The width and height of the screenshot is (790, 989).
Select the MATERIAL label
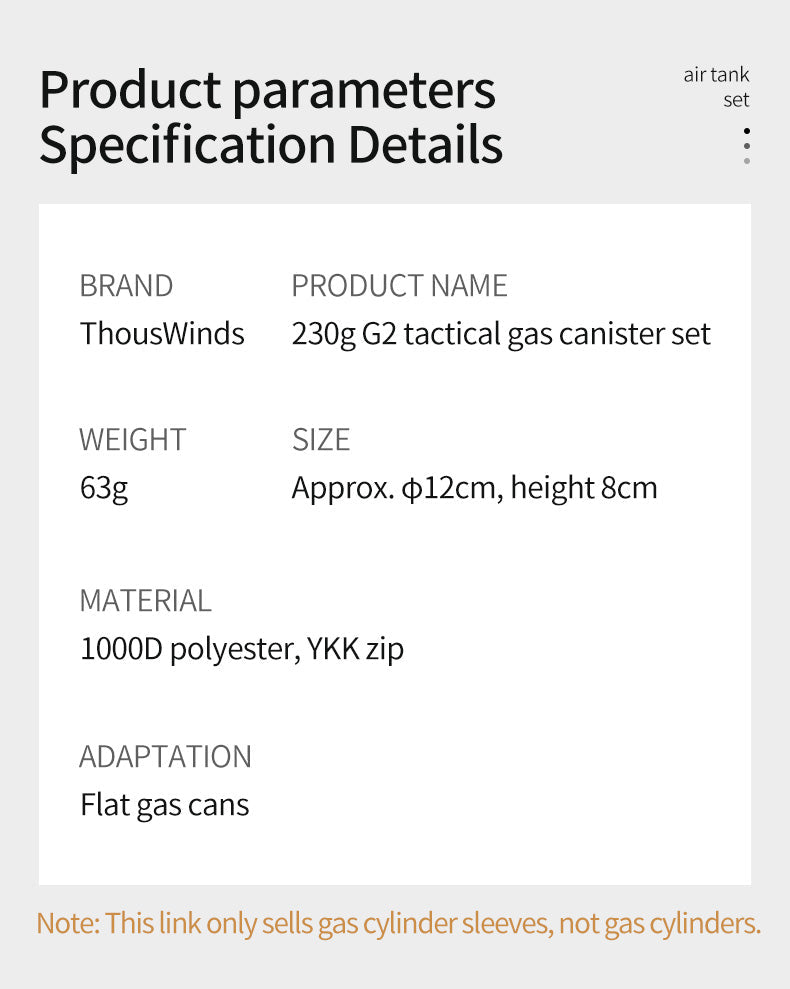point(146,600)
